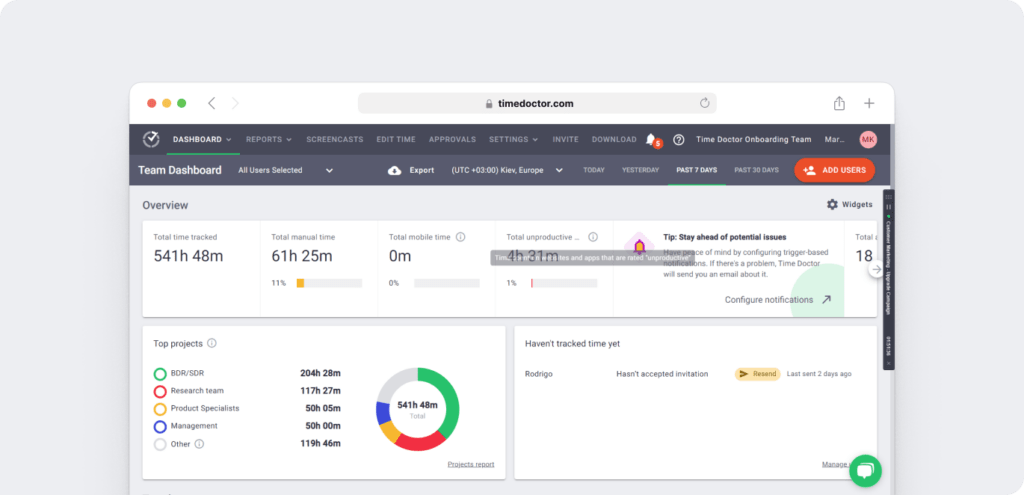This screenshot has height=495, width=1024.
Task: Expand the Settings dropdown menu
Action: pos(513,140)
